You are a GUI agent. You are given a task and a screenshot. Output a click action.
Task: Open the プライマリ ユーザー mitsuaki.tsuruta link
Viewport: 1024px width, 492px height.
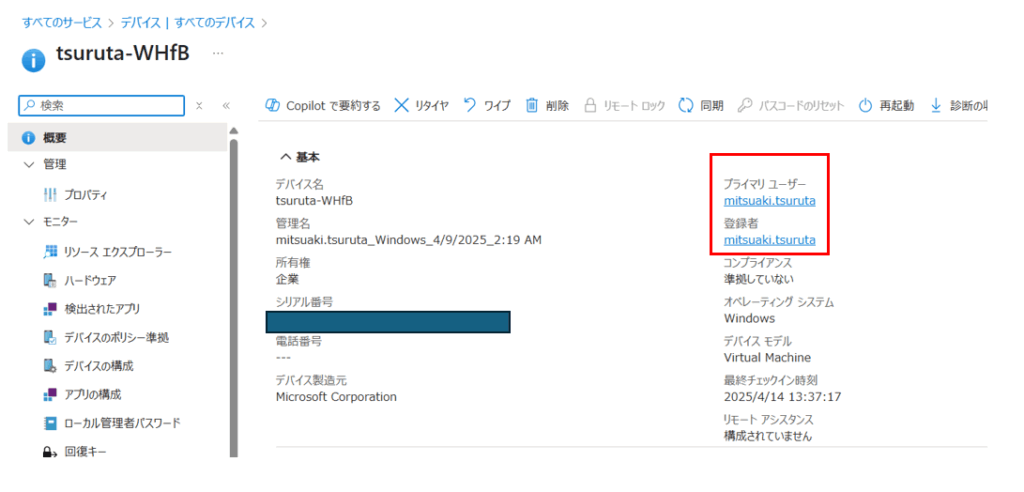(769, 201)
